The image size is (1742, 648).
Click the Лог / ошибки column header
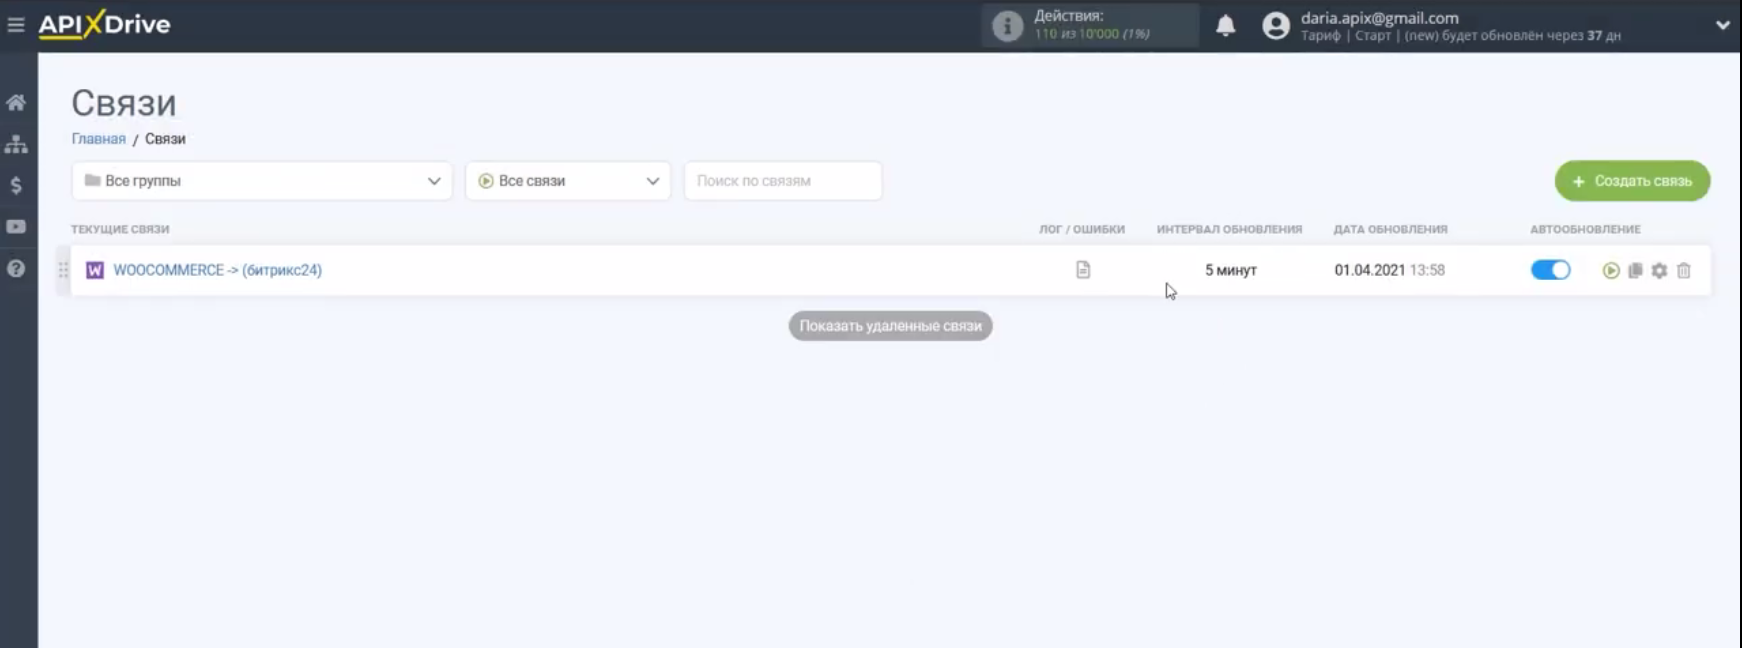coord(1082,229)
